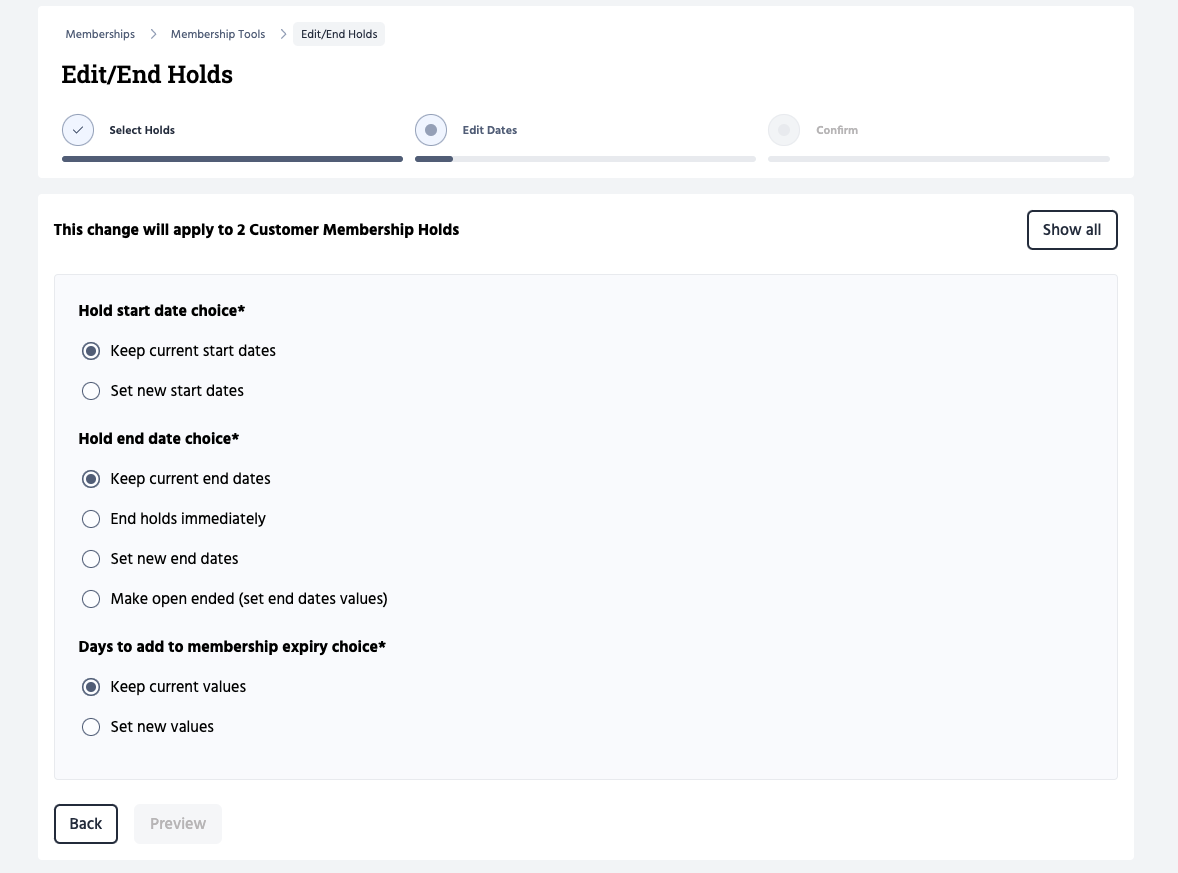Choose Set new values for expiry days
Image resolution: width=1178 pixels, height=873 pixels.
(x=91, y=727)
